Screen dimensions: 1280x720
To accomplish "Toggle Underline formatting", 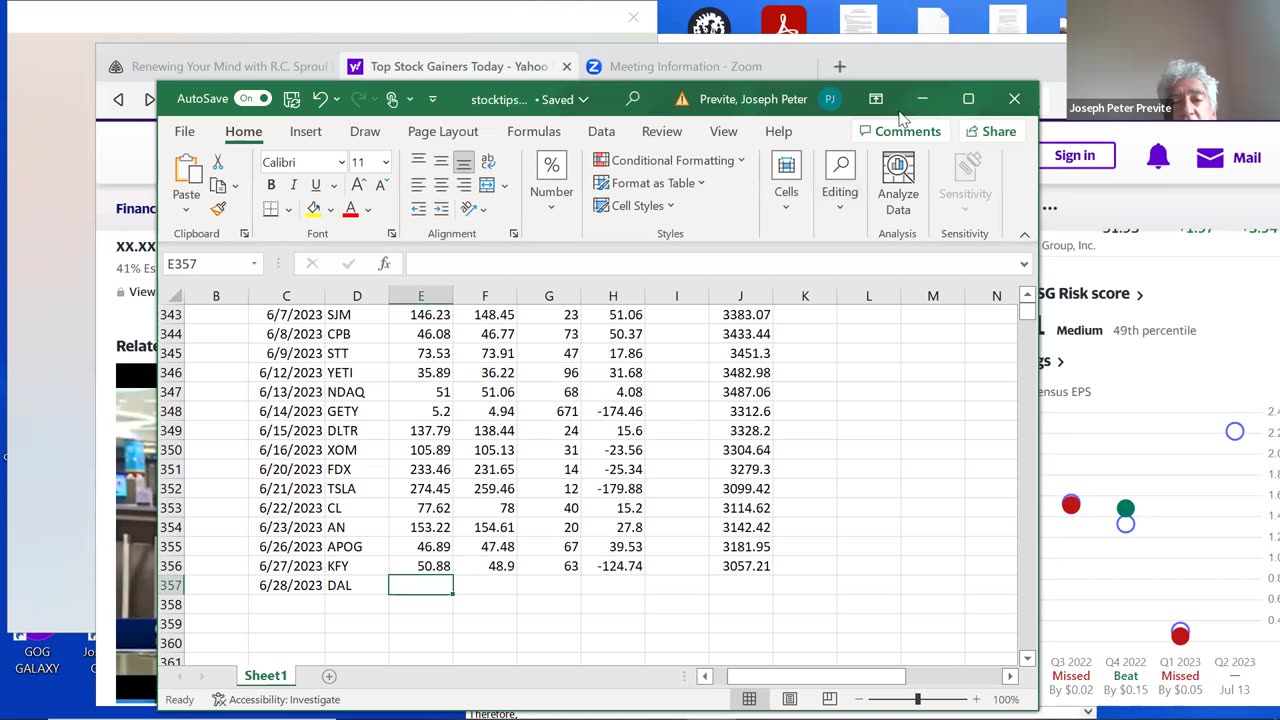I will click(316, 185).
